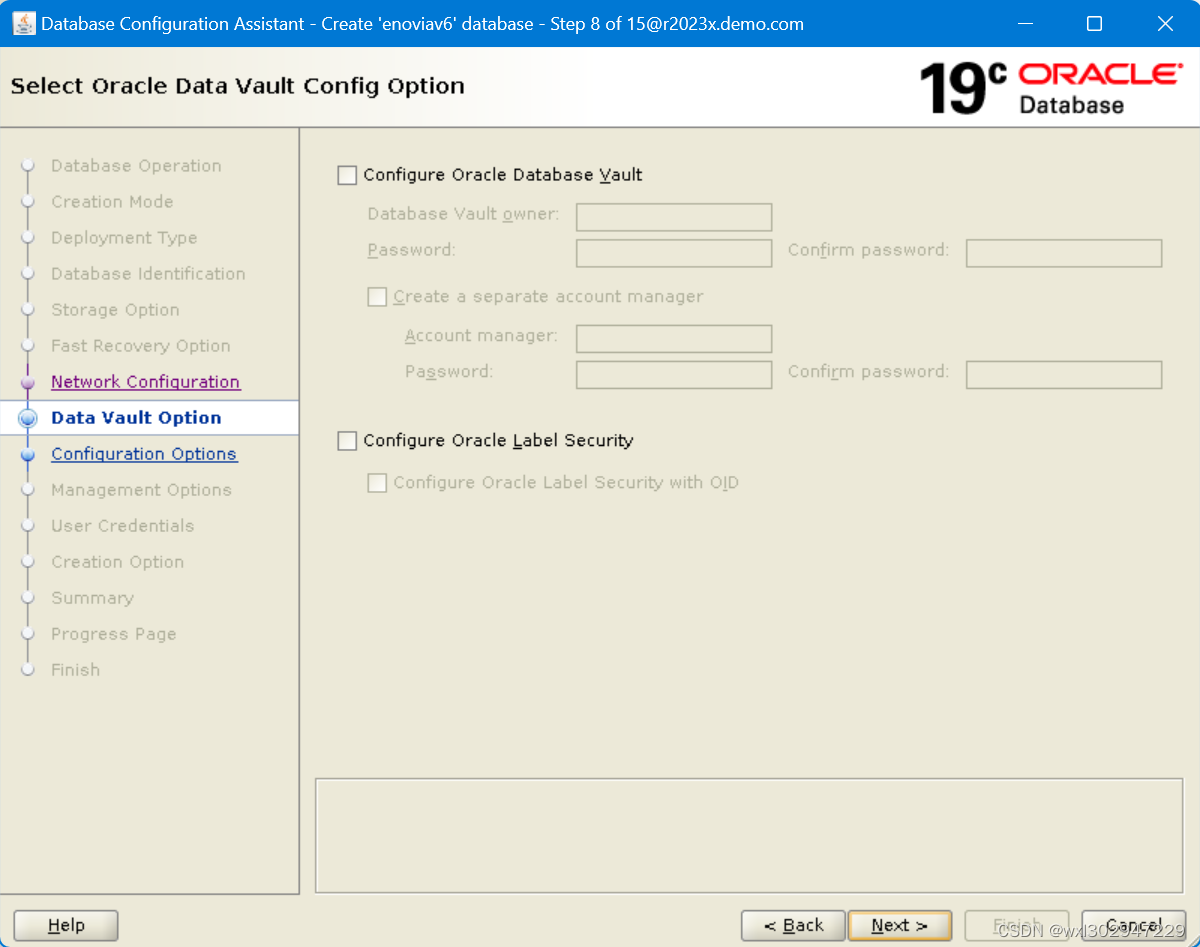This screenshot has height=947, width=1200.
Task: Go back with the Back button
Action: tap(793, 926)
